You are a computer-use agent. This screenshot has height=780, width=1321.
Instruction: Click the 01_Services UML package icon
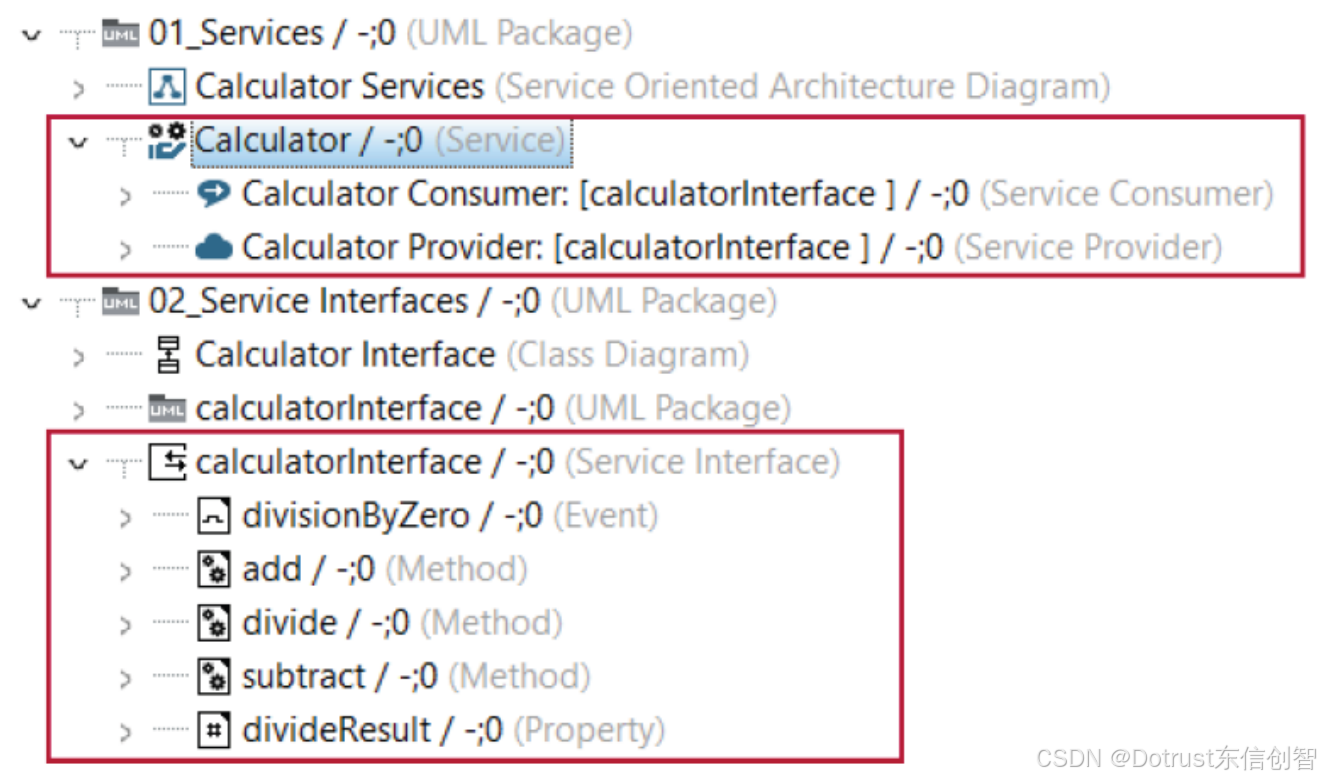[121, 34]
